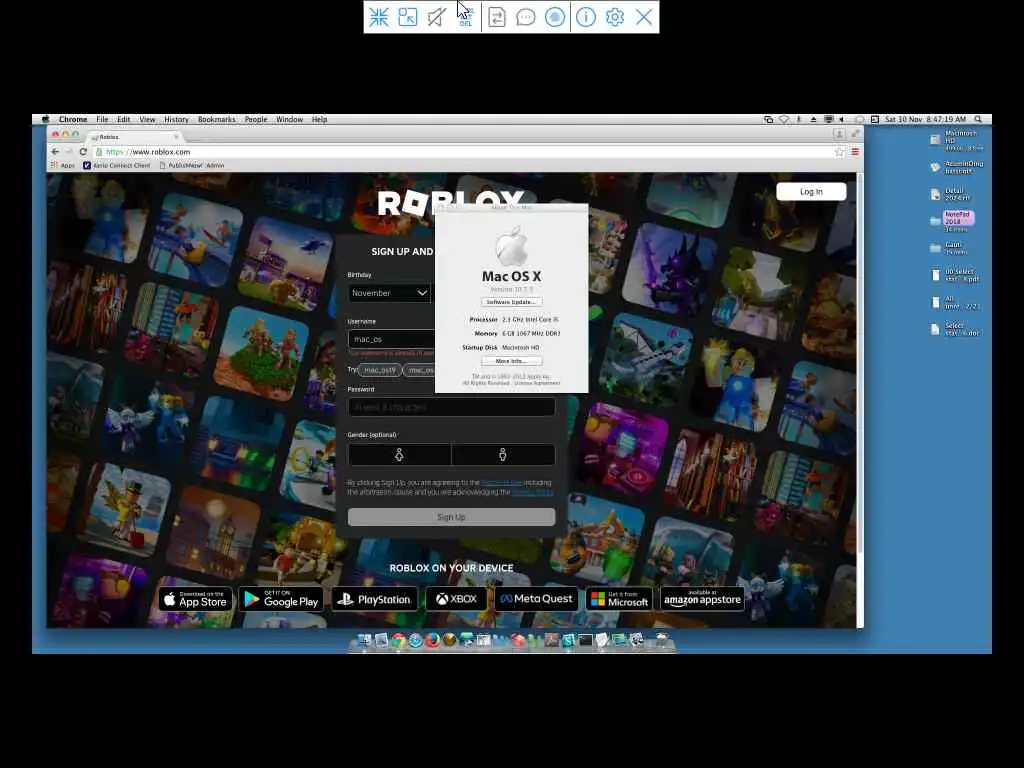Click the volume icon in the menu bar
The height and width of the screenshot is (768, 1024).
click(842, 120)
